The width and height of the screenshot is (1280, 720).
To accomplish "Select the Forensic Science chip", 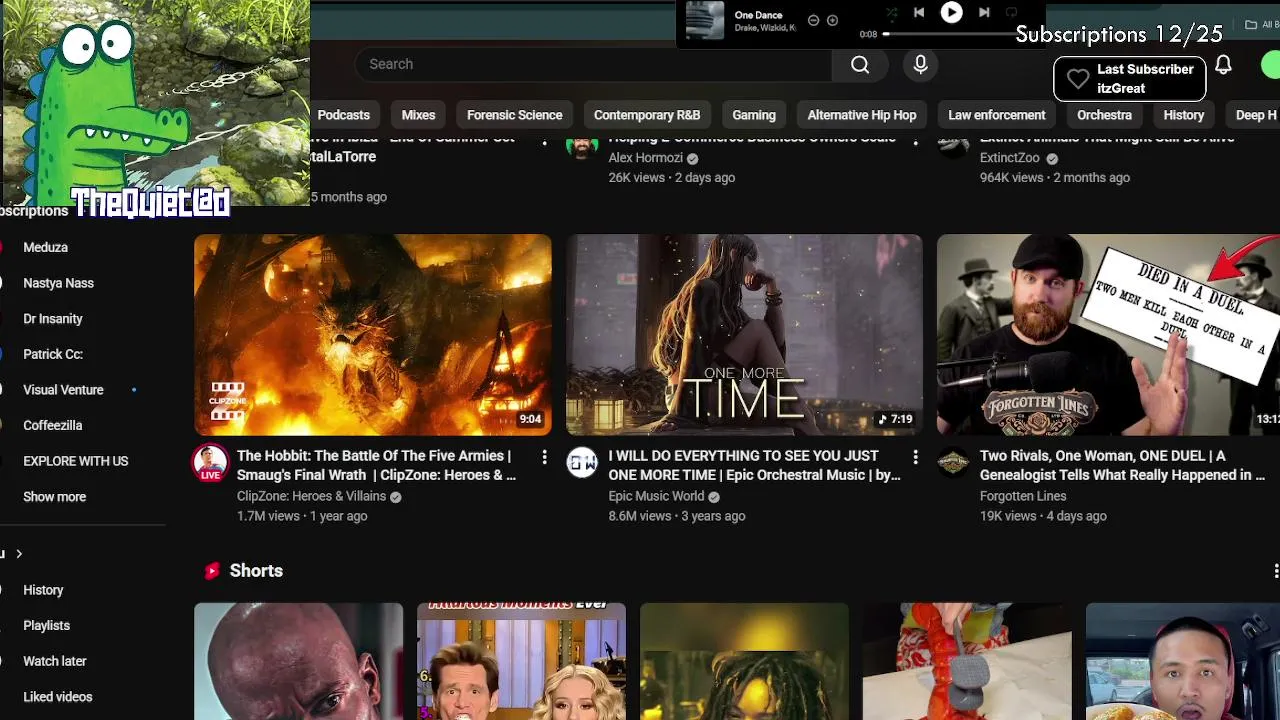I will click(x=514, y=115).
